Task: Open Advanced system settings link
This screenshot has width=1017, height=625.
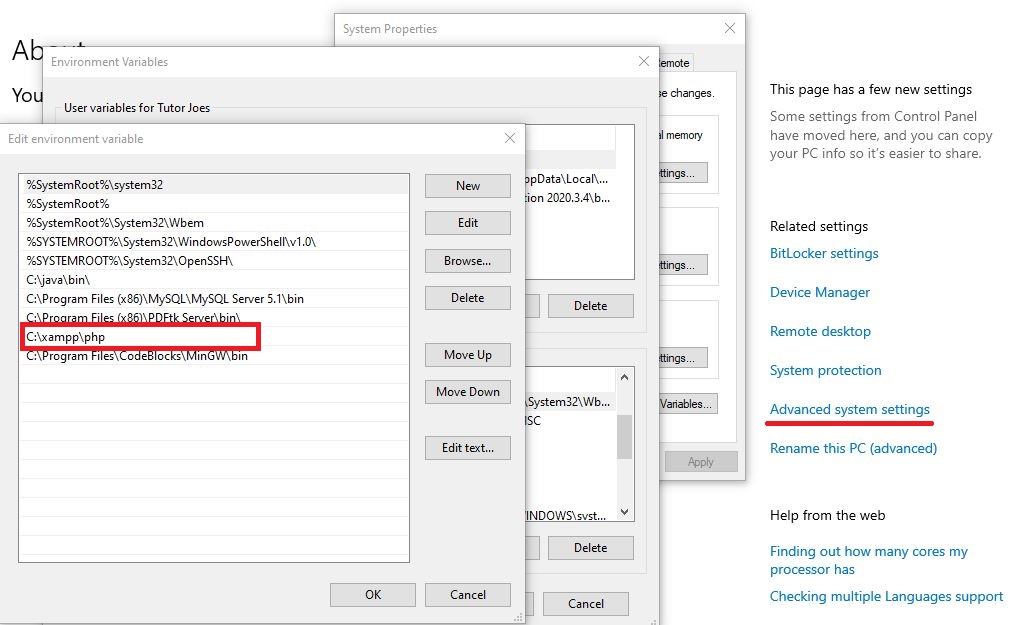Action: coord(849,410)
